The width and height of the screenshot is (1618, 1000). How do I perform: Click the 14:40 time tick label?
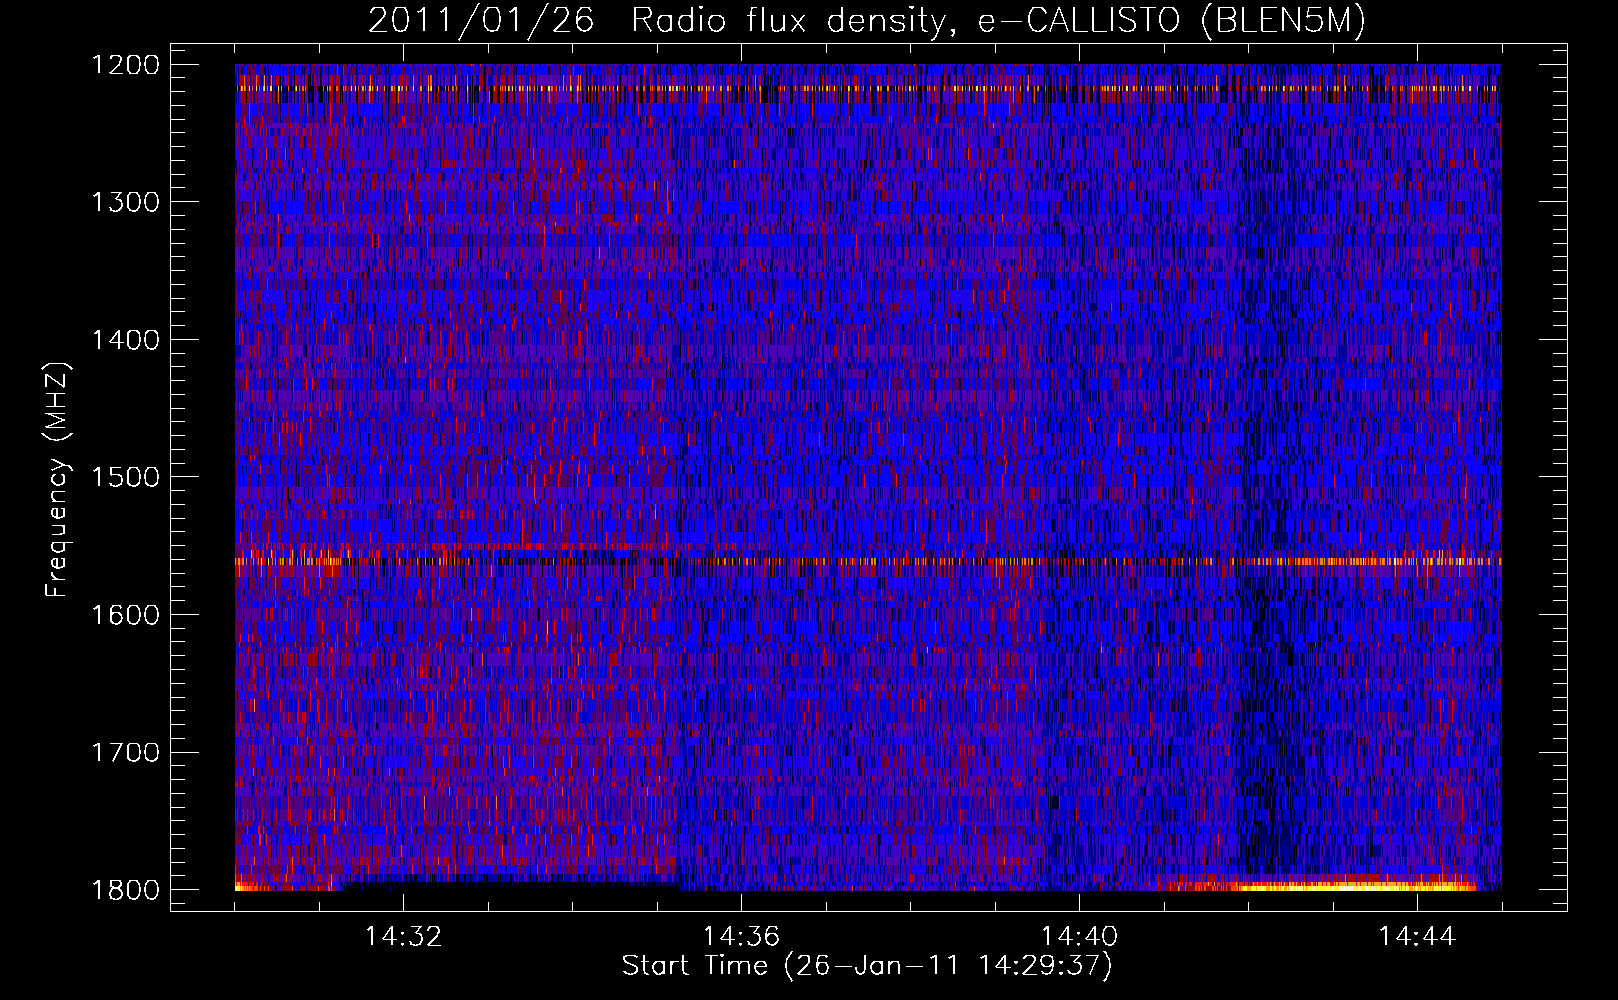click(x=1079, y=937)
